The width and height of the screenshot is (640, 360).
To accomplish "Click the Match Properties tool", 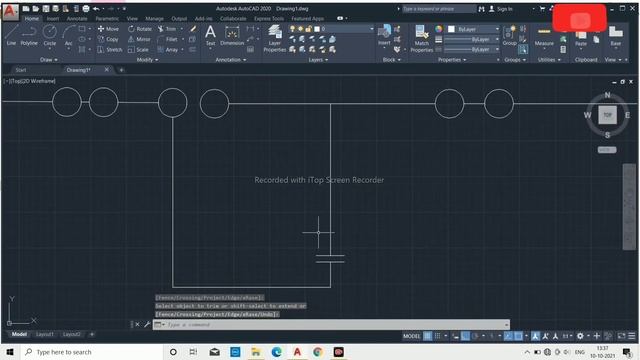I will click(421, 38).
